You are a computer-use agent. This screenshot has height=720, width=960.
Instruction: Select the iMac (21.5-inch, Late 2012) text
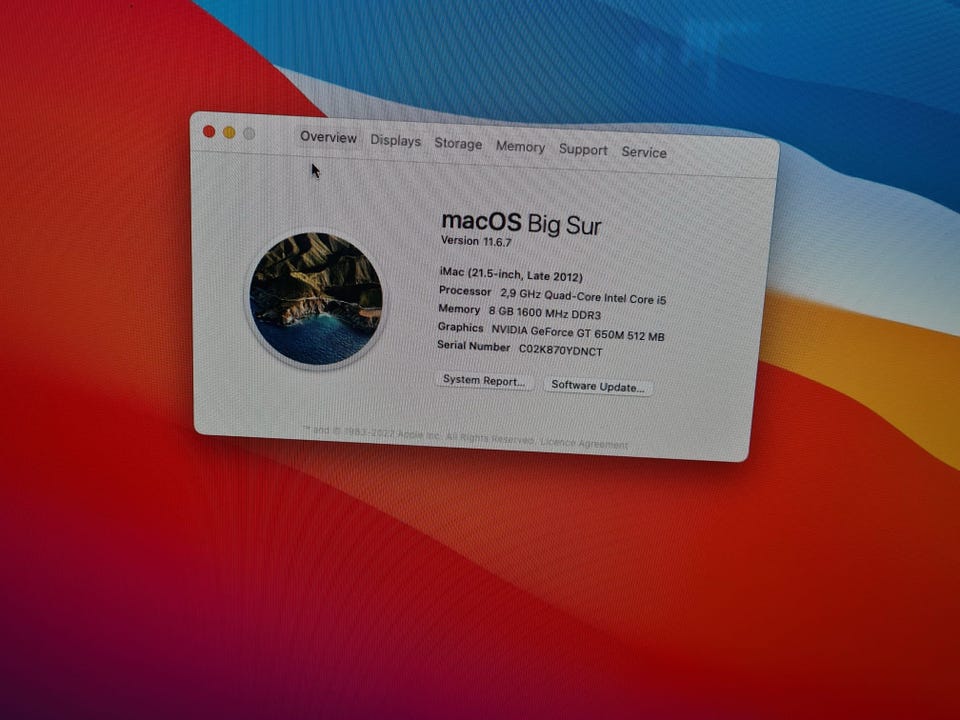click(511, 274)
